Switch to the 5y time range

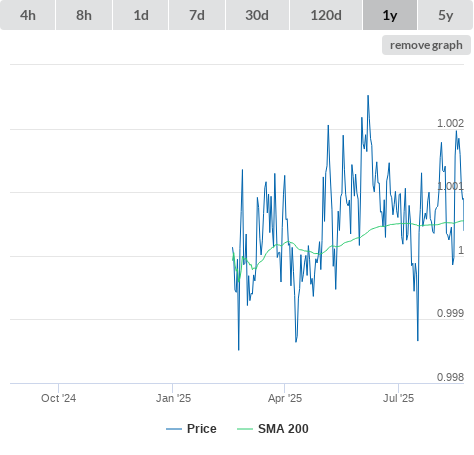[x=446, y=15]
